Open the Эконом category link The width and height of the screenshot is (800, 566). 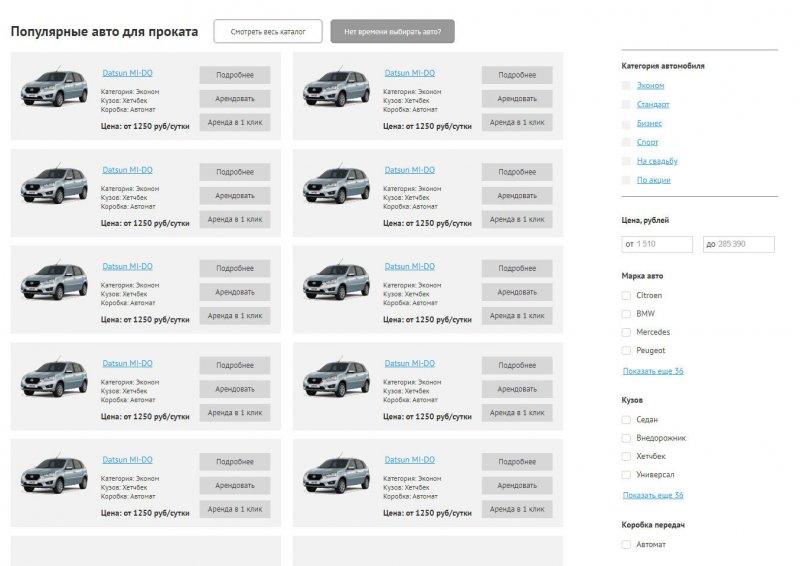[650, 85]
